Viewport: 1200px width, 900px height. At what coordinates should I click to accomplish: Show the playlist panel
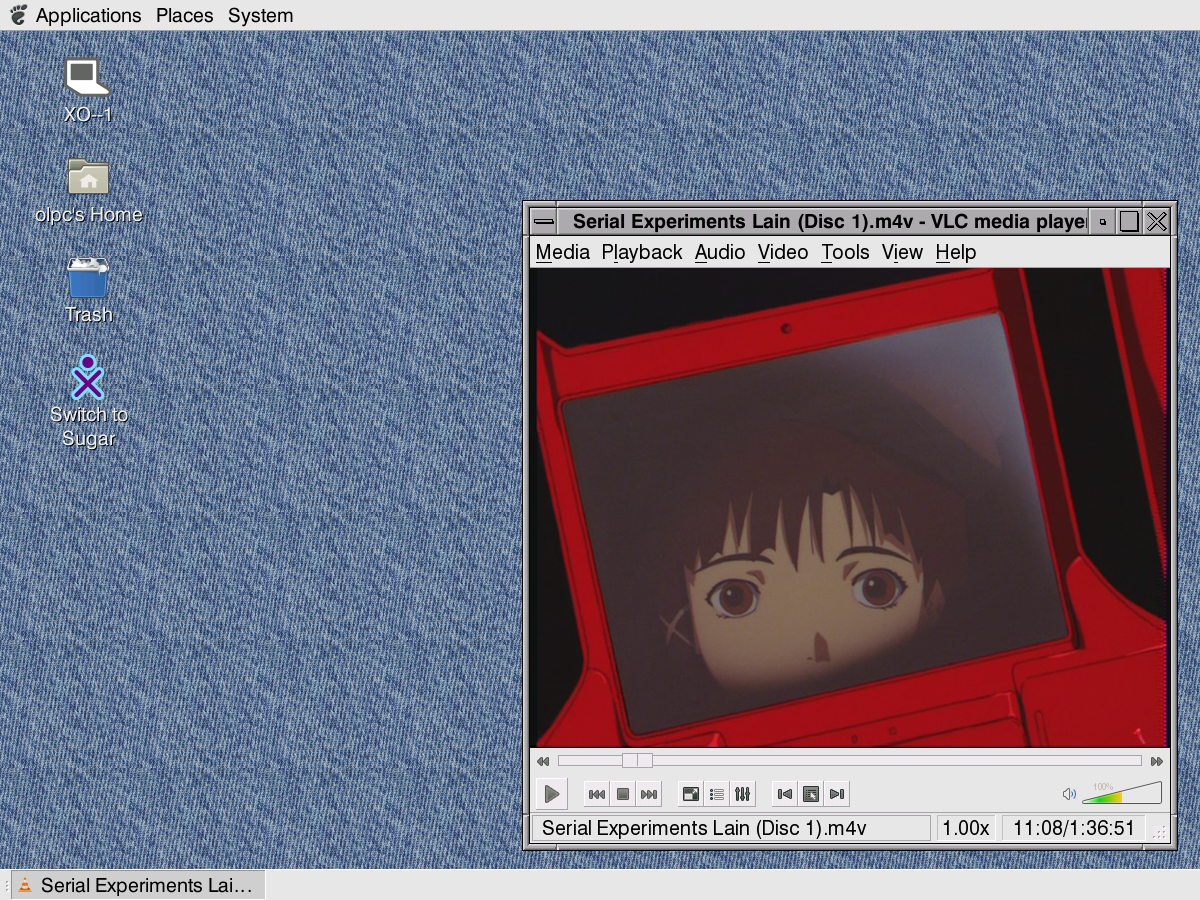(x=716, y=794)
